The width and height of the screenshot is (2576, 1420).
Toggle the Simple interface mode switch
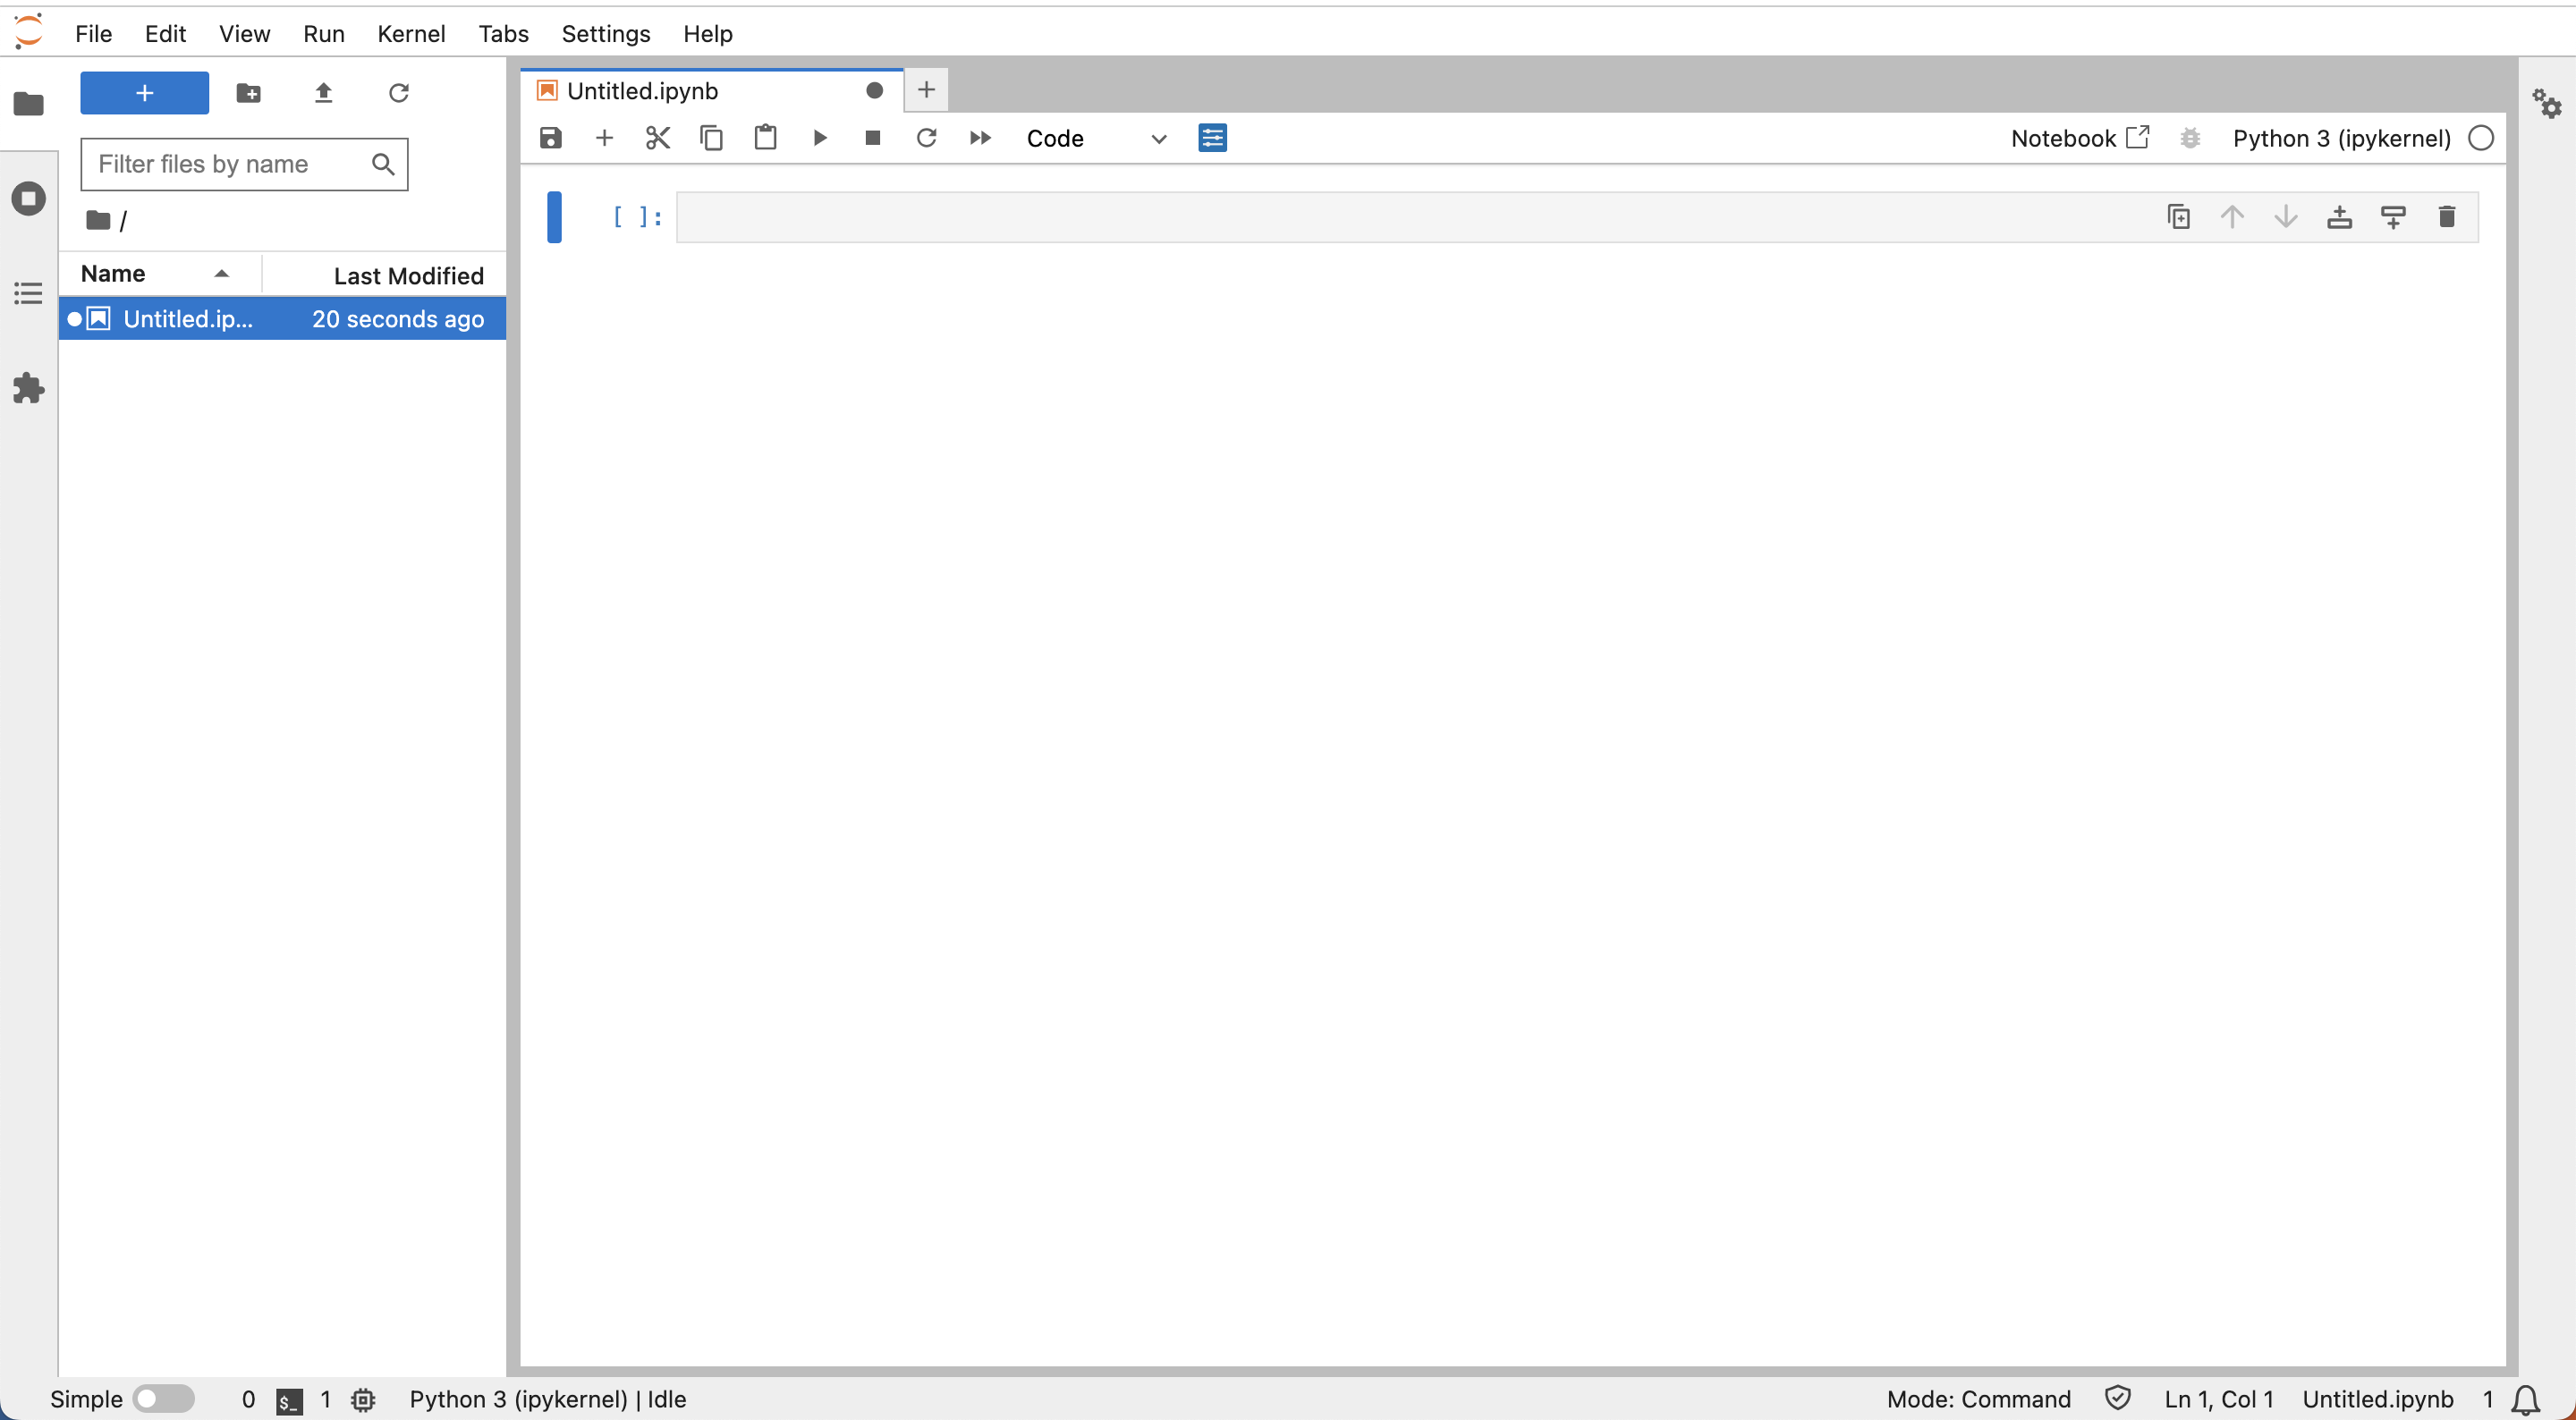[164, 1398]
